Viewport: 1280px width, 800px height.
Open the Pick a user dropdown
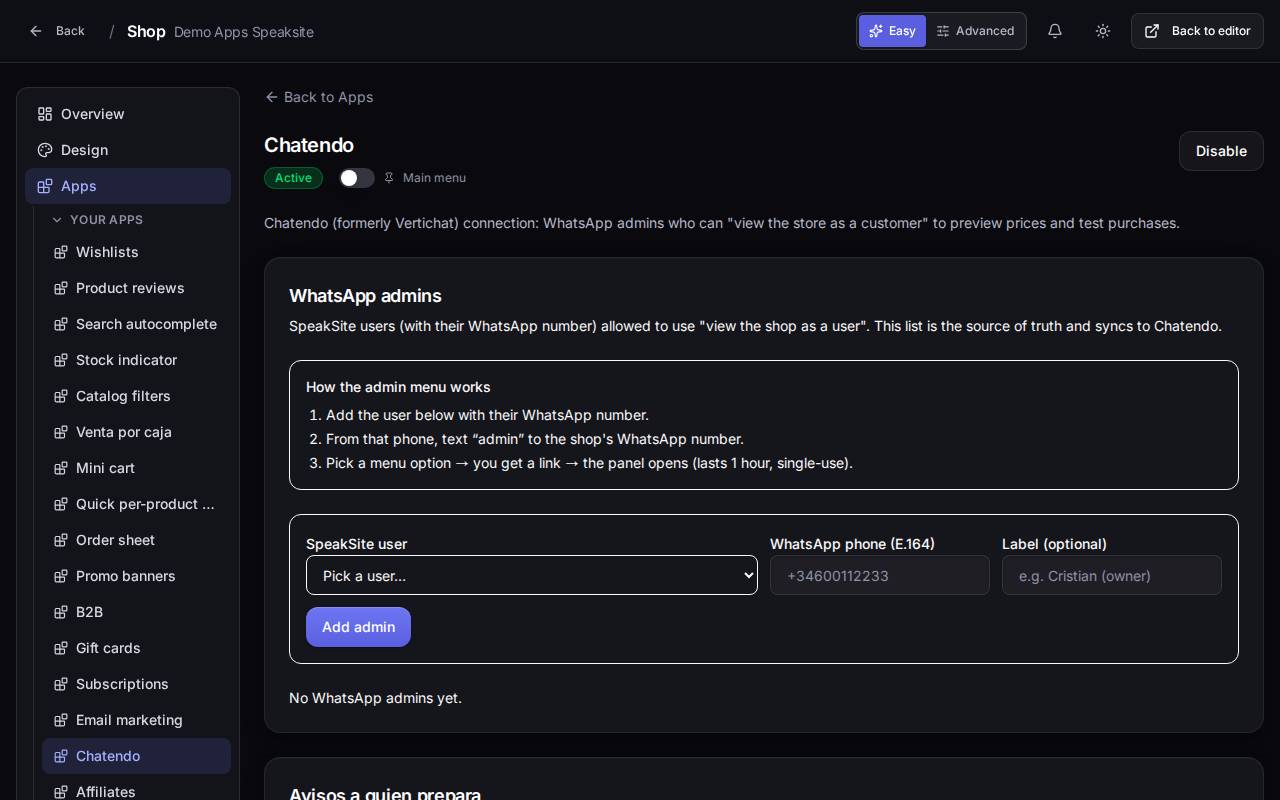coord(532,575)
